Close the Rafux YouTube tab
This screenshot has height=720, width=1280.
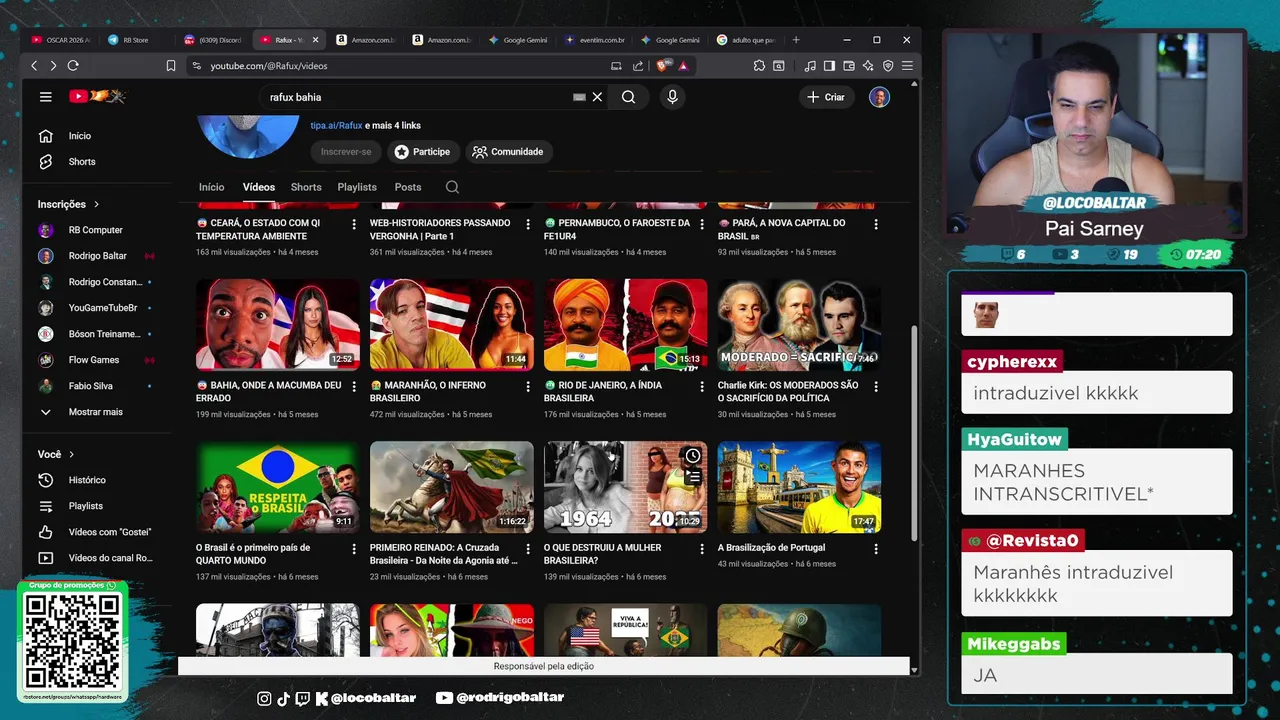click(316, 40)
